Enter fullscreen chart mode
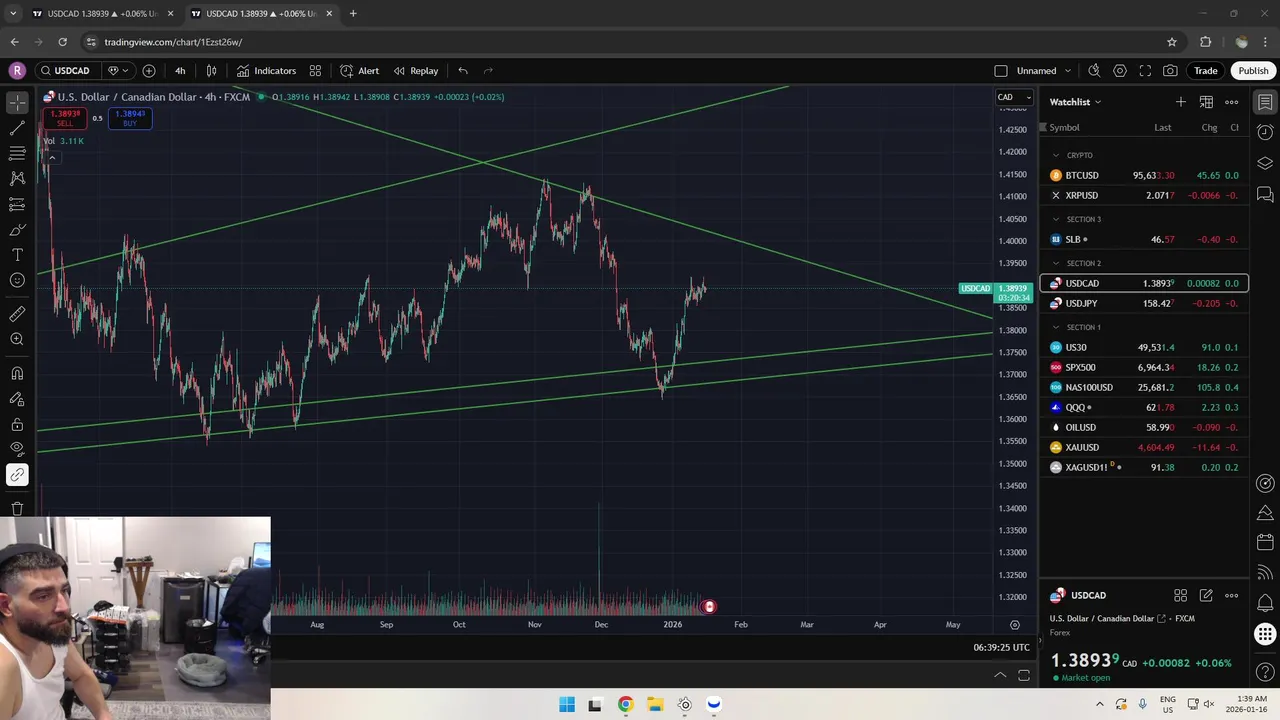This screenshot has height=720, width=1280. click(1145, 71)
